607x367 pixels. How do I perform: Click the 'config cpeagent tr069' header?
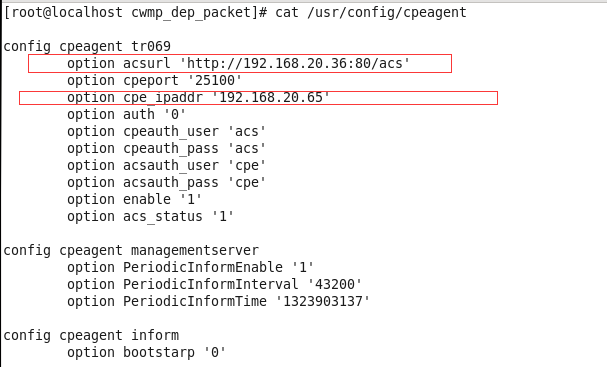(x=87, y=46)
